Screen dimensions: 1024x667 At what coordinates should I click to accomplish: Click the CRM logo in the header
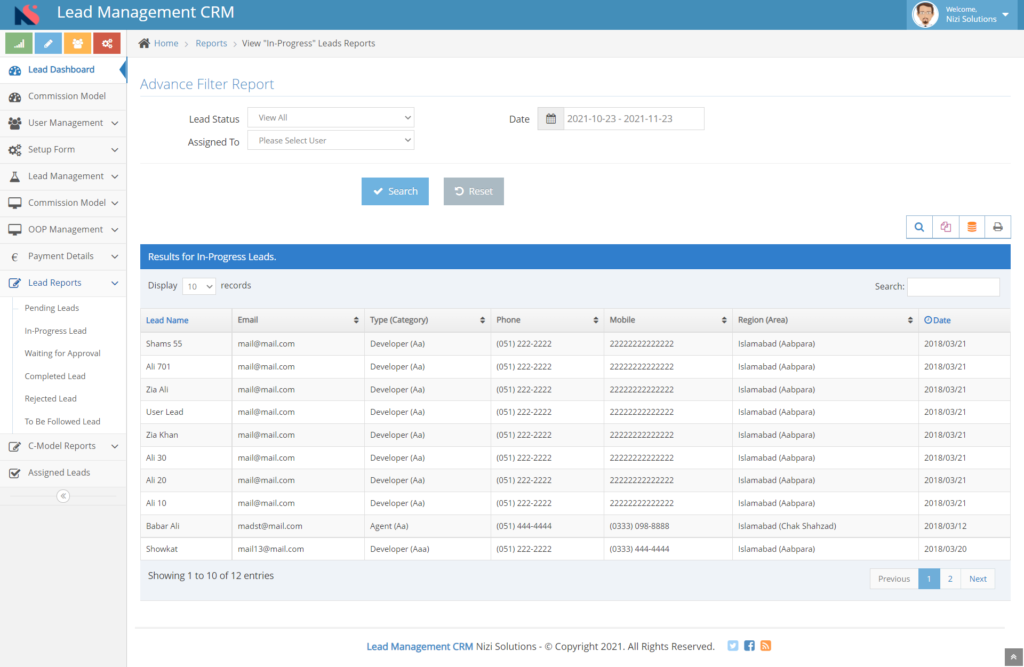tap(27, 14)
